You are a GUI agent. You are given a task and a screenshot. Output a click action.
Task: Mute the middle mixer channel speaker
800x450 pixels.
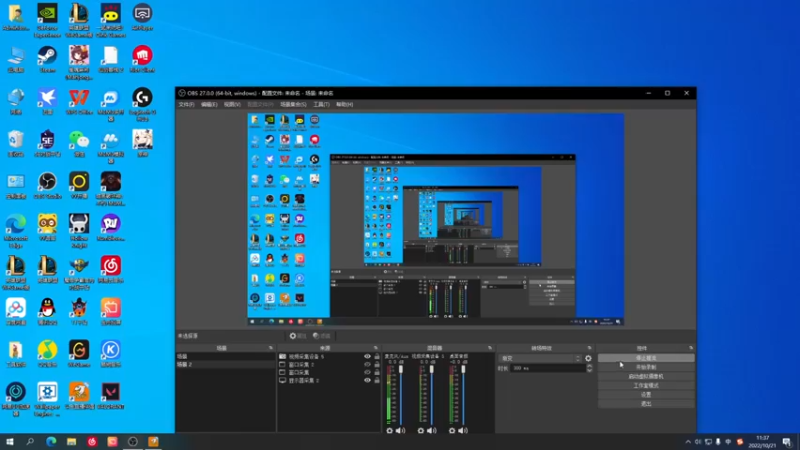432,431
